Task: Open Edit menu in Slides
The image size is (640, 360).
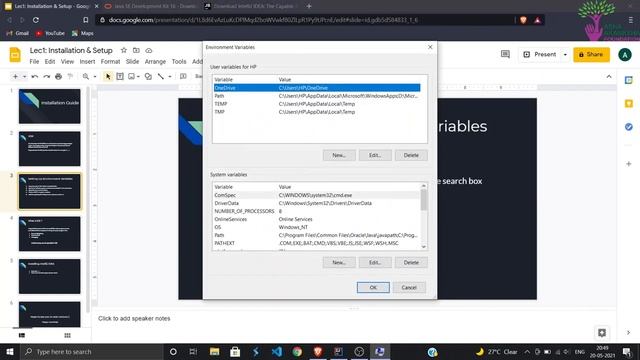Action: point(50,62)
